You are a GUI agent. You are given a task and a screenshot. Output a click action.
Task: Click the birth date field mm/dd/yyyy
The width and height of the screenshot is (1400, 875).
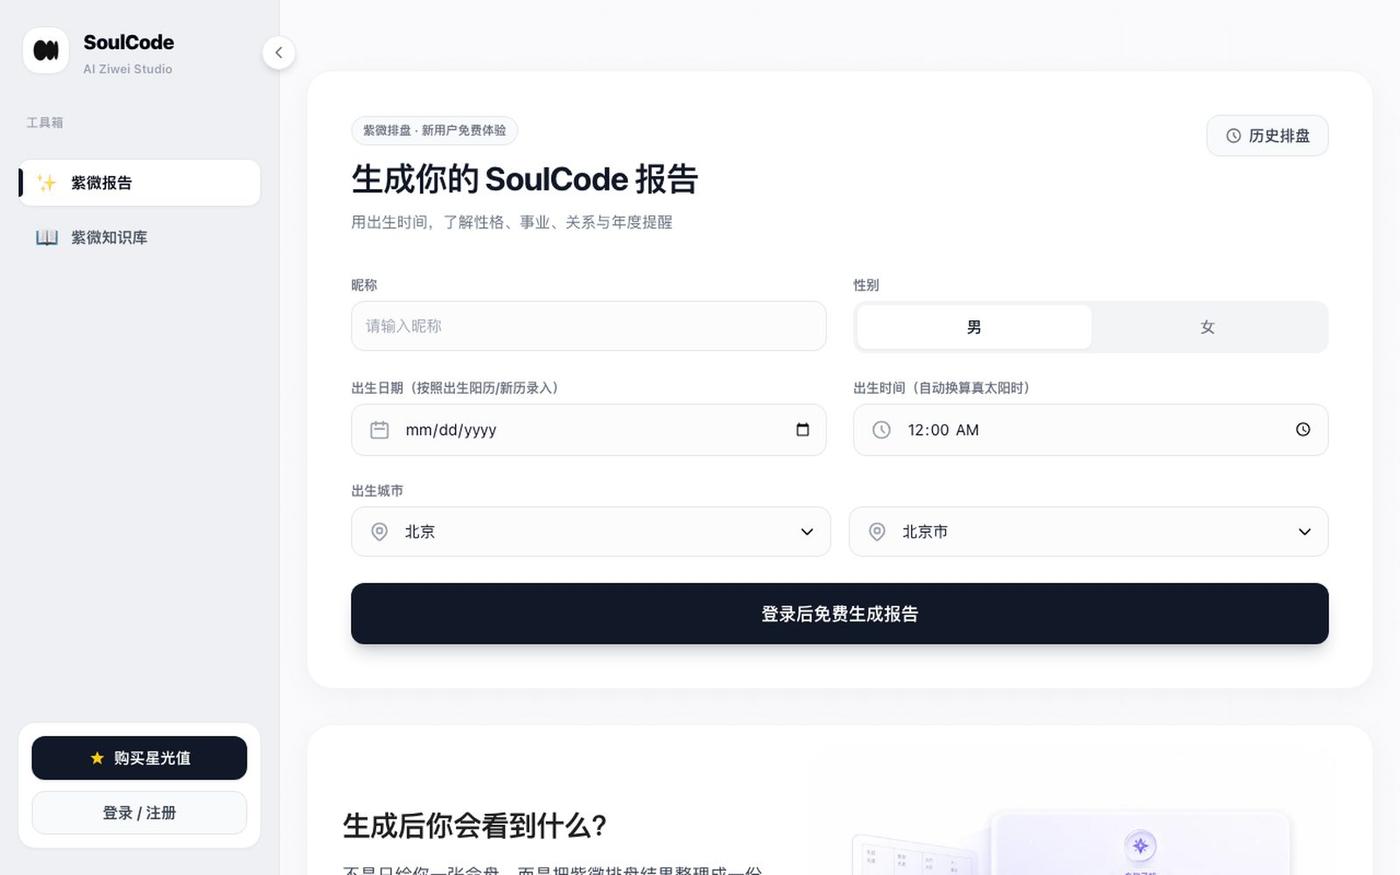click(x=588, y=430)
